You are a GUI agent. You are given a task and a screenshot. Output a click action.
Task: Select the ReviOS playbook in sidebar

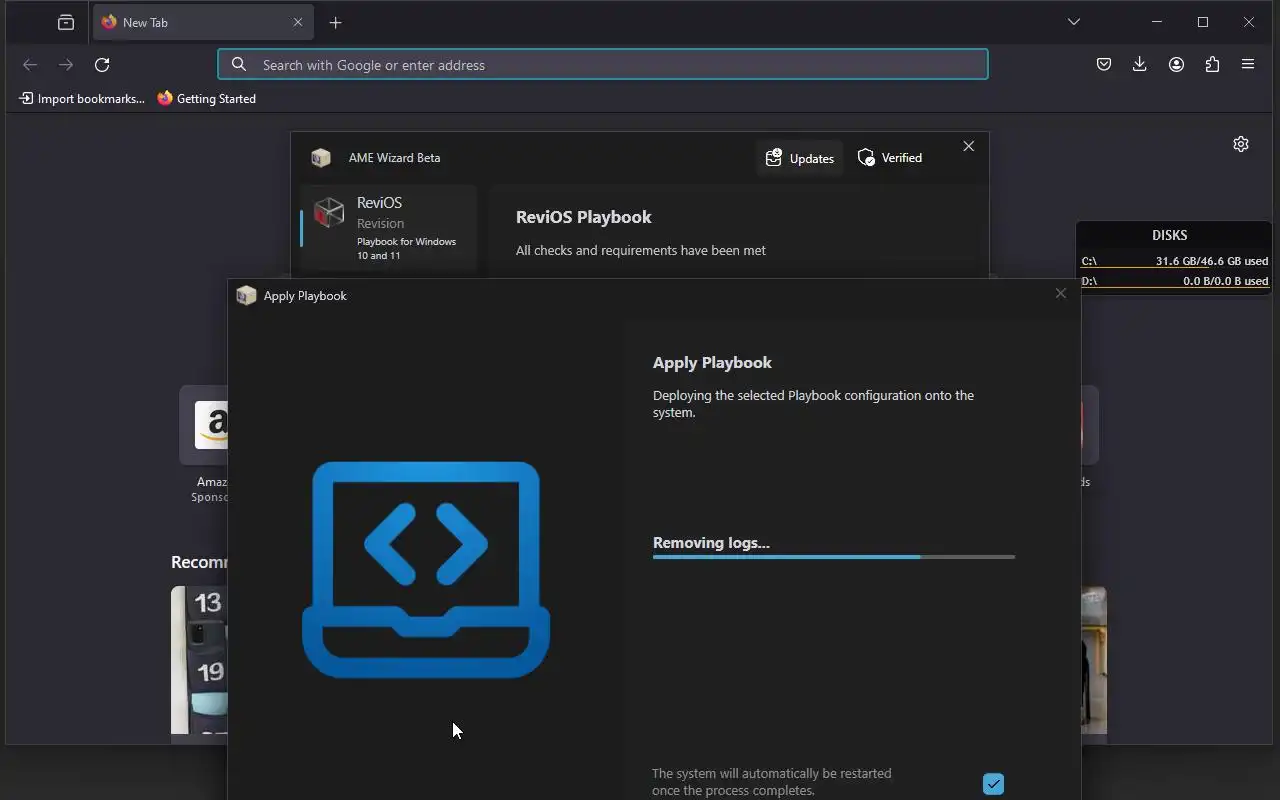pyautogui.click(x=389, y=228)
